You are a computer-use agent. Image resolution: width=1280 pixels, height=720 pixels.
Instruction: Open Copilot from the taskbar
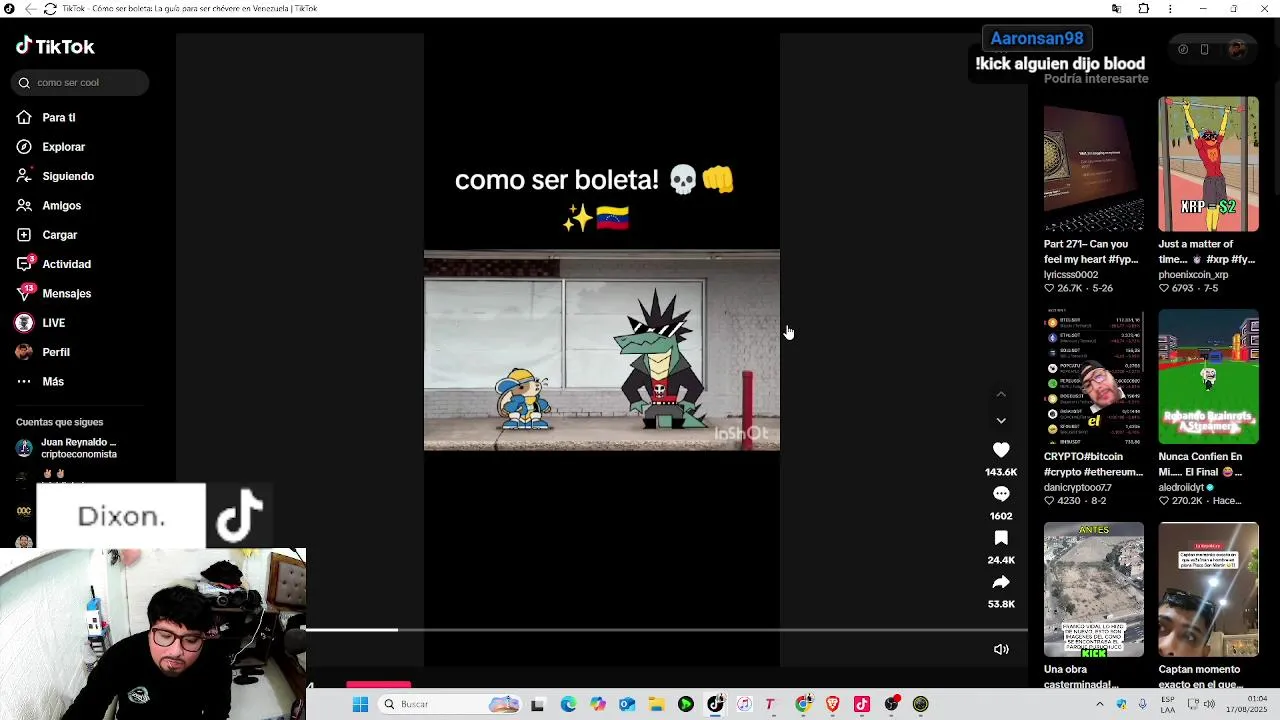(598, 704)
